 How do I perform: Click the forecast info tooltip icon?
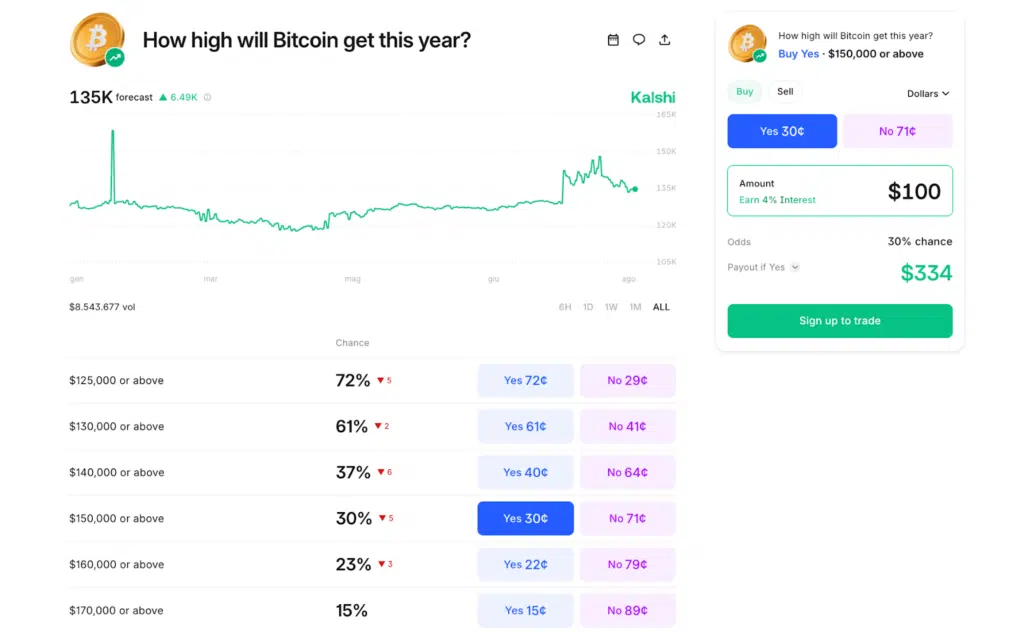click(207, 97)
